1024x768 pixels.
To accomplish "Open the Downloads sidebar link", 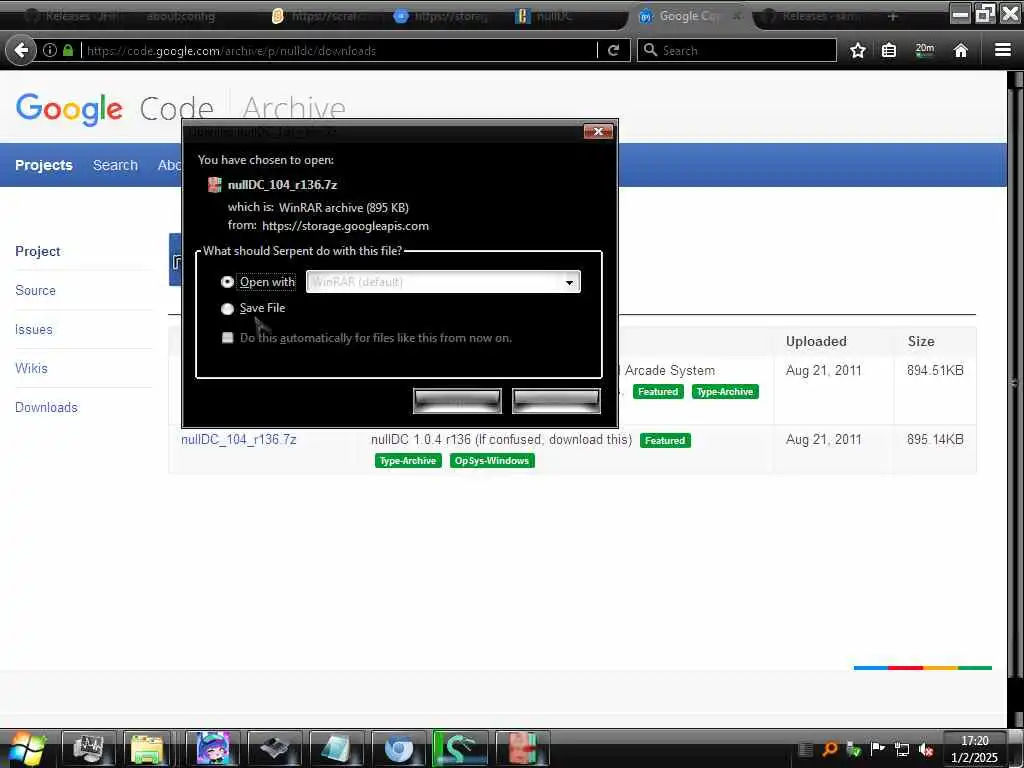I will (46, 408).
